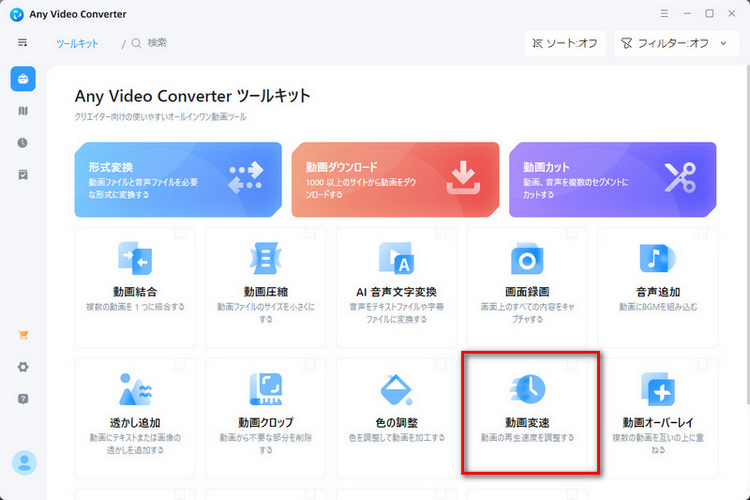Screen dimensions: 750x500
Task: Click the Any Video Converter logo
Action: (x=16, y=14)
